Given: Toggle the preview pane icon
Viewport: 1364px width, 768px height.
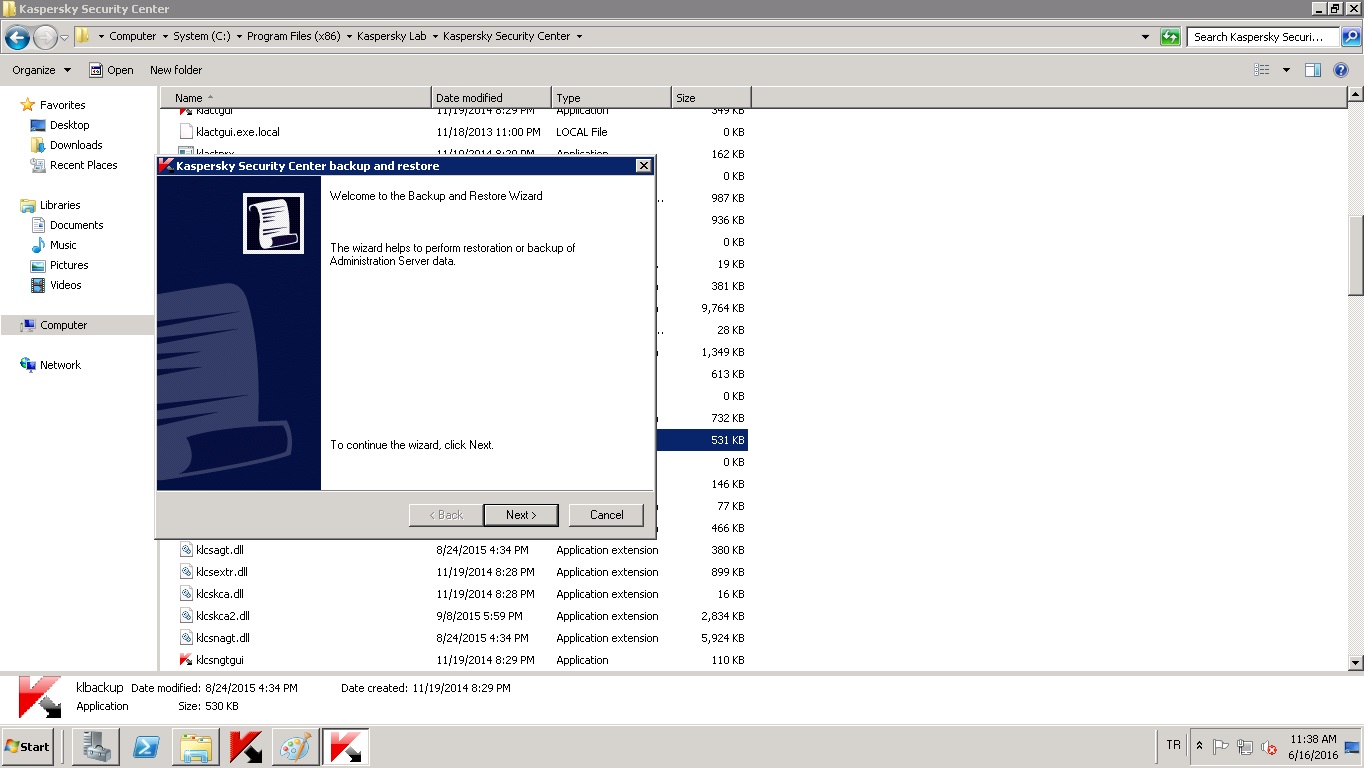Looking at the screenshot, I should tap(1313, 70).
